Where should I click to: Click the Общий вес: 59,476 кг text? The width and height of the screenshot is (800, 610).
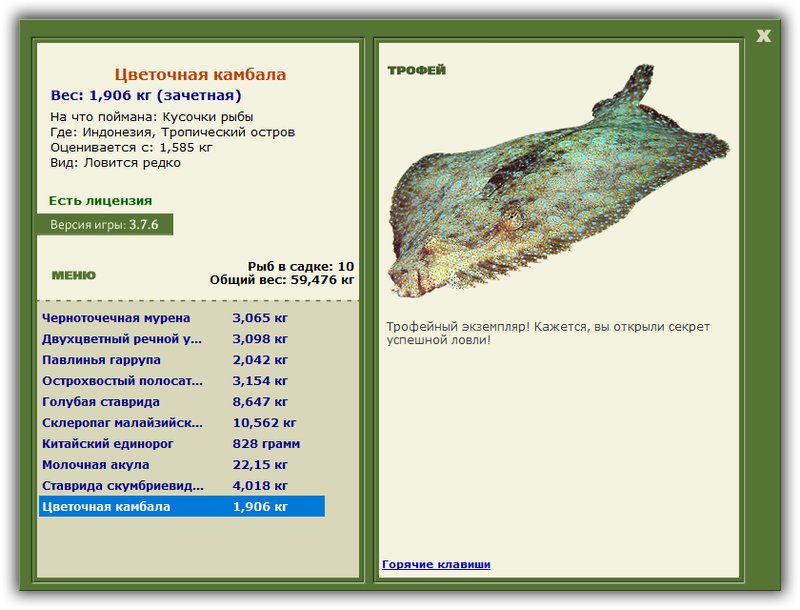[x=282, y=280]
